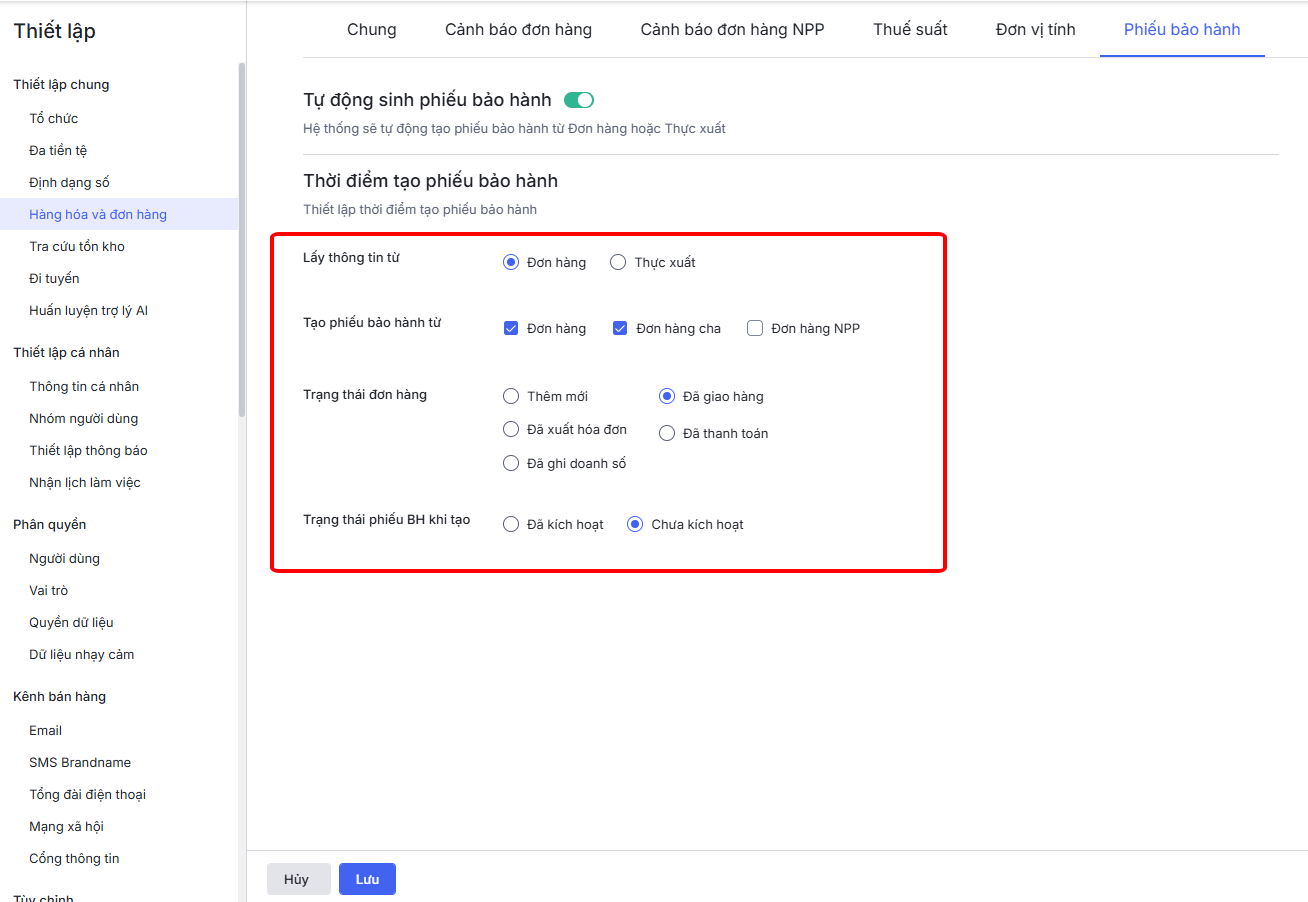This screenshot has height=902, width=1308.
Task: Open Huấn luyện trợ lý AI settings
Action: click(88, 310)
